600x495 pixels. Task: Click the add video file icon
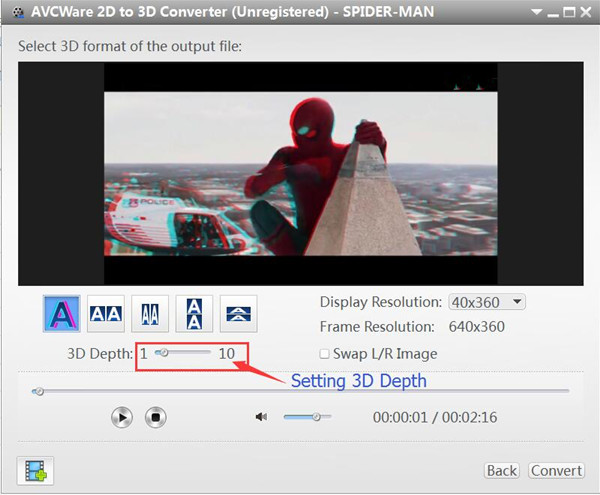coord(35,471)
